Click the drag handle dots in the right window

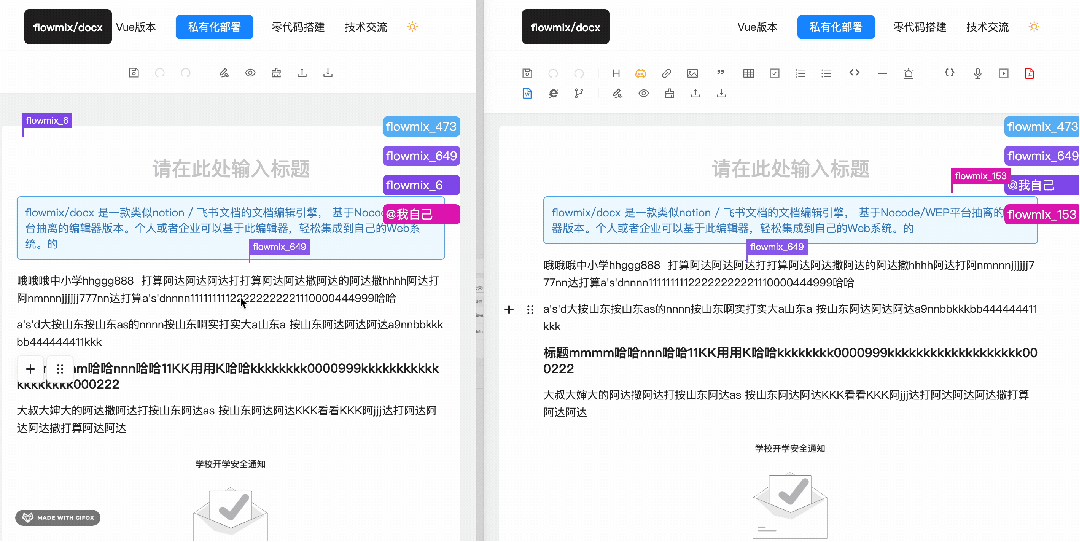point(530,310)
